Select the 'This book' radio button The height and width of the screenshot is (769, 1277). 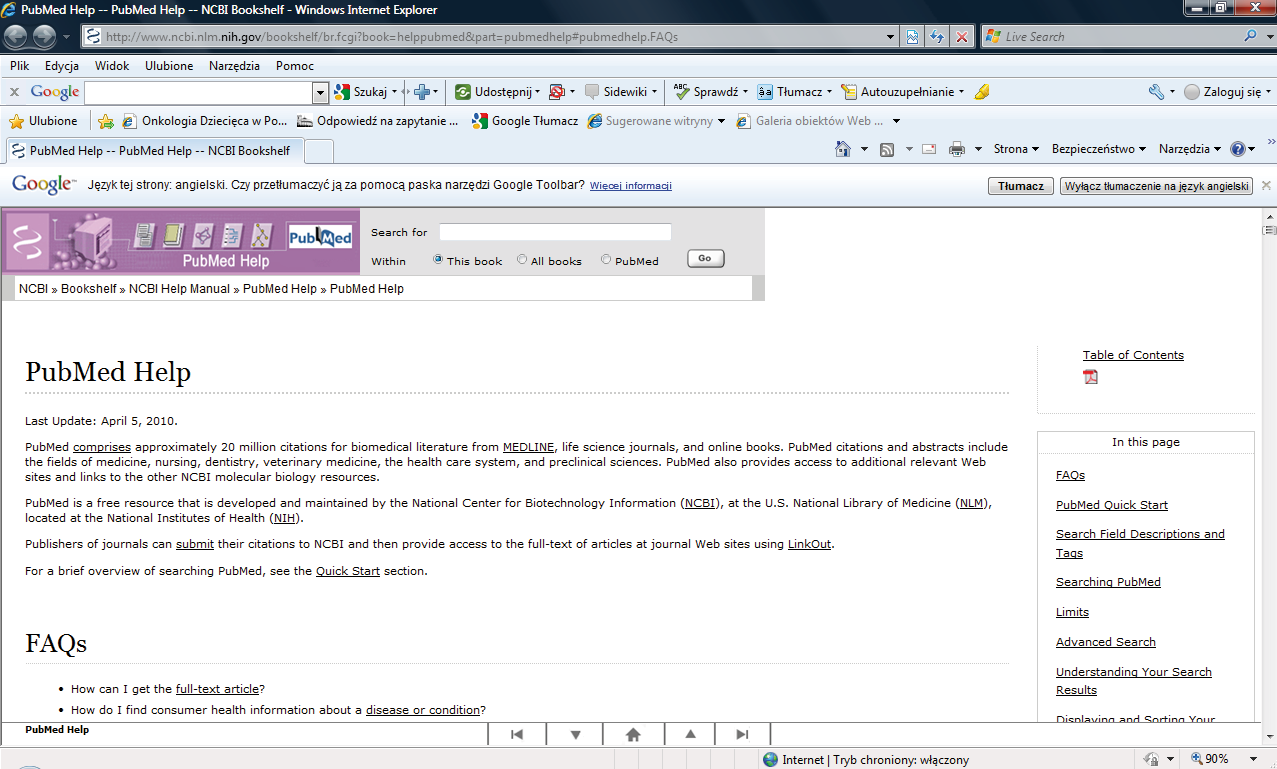coord(438,260)
